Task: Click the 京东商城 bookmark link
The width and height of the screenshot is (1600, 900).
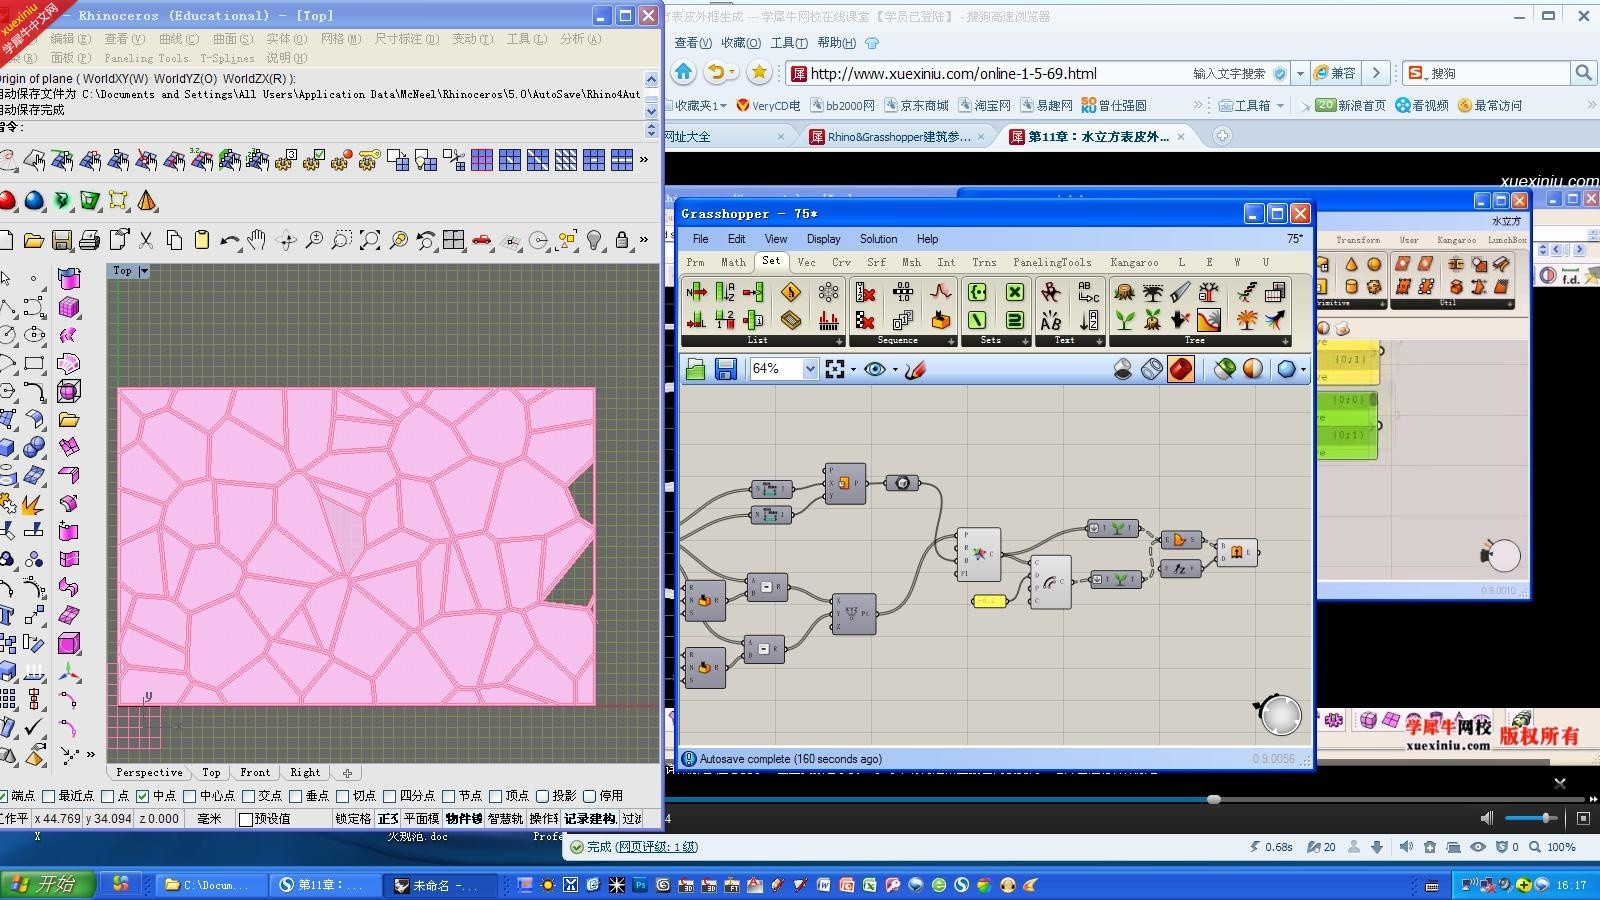Action: 915,105
